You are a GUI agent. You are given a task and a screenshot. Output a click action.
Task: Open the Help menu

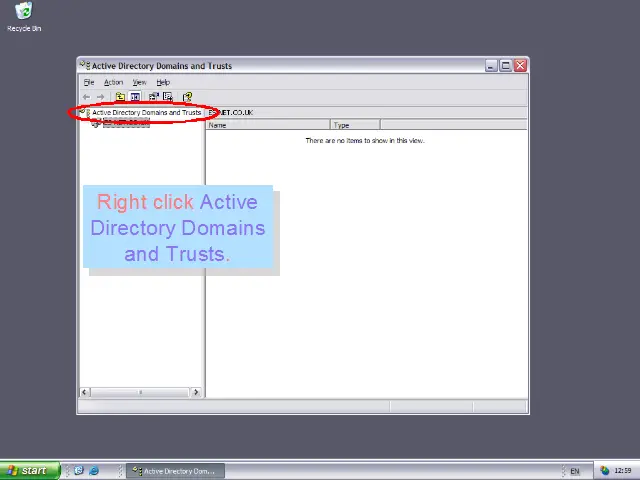point(163,82)
